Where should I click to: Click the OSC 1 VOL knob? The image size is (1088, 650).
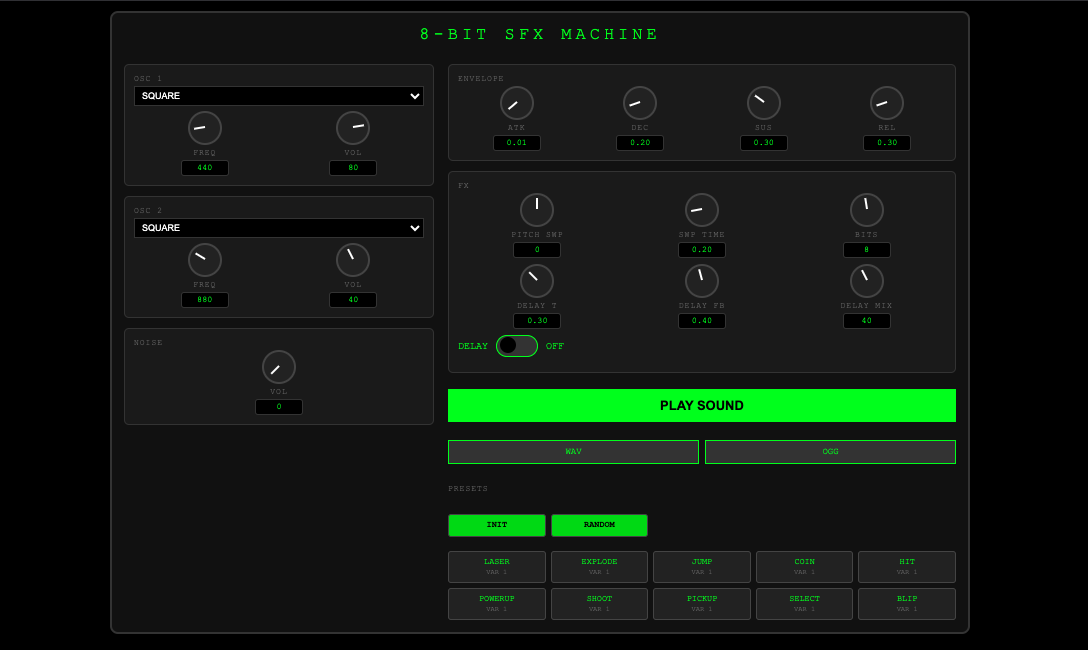[353, 128]
